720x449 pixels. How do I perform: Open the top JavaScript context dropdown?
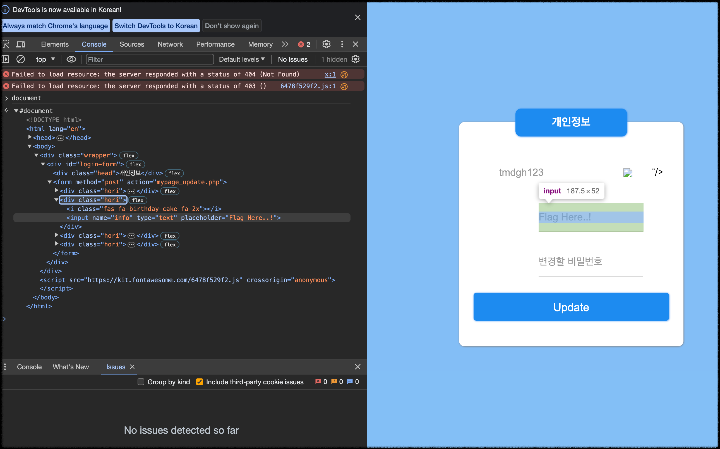[x=45, y=59]
